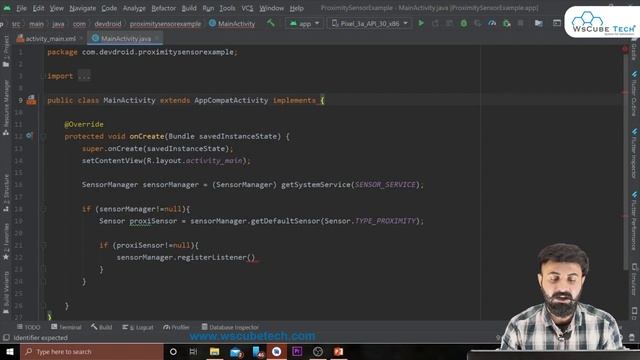This screenshot has width=640, height=360.
Task: Open the Flutter Performance right panel
Action: click(x=634, y=221)
